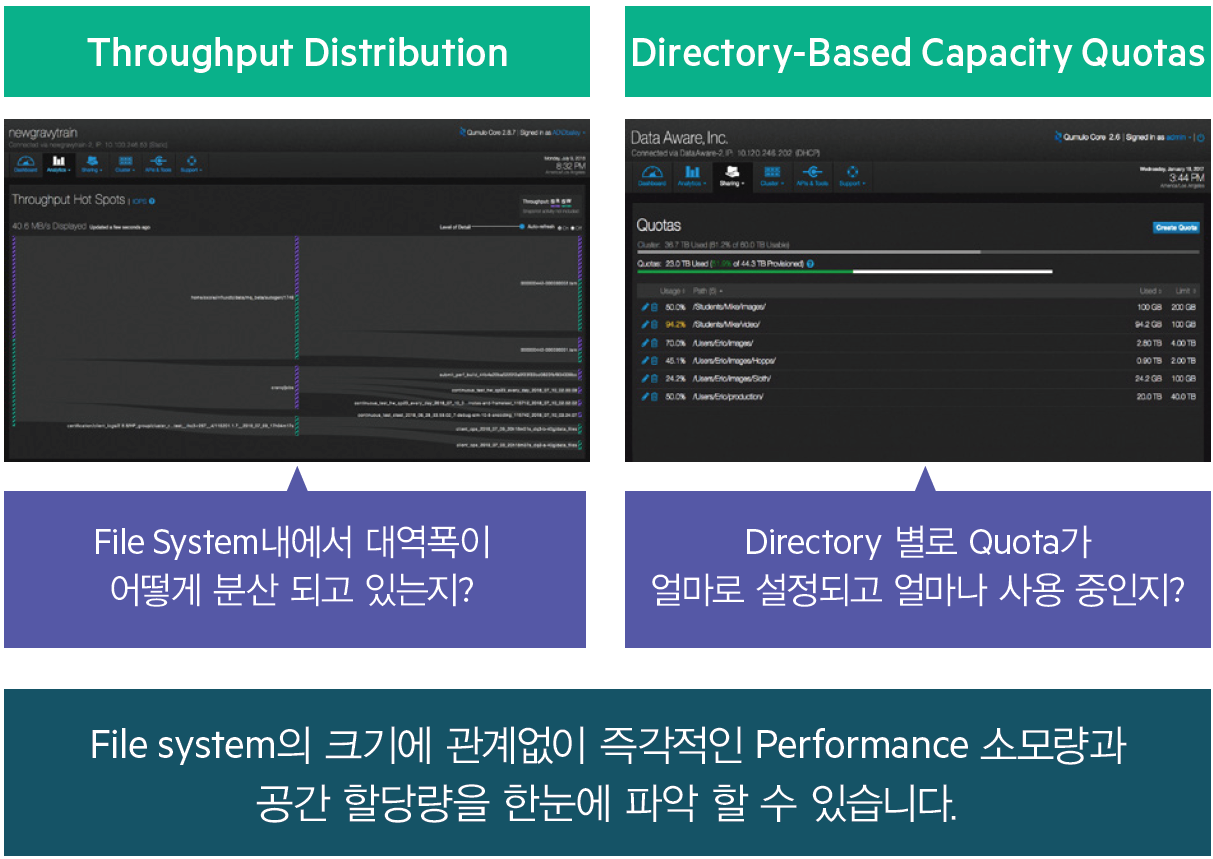Click the /Students/Mike/video/ path
1213x859 pixels.
click(727, 325)
